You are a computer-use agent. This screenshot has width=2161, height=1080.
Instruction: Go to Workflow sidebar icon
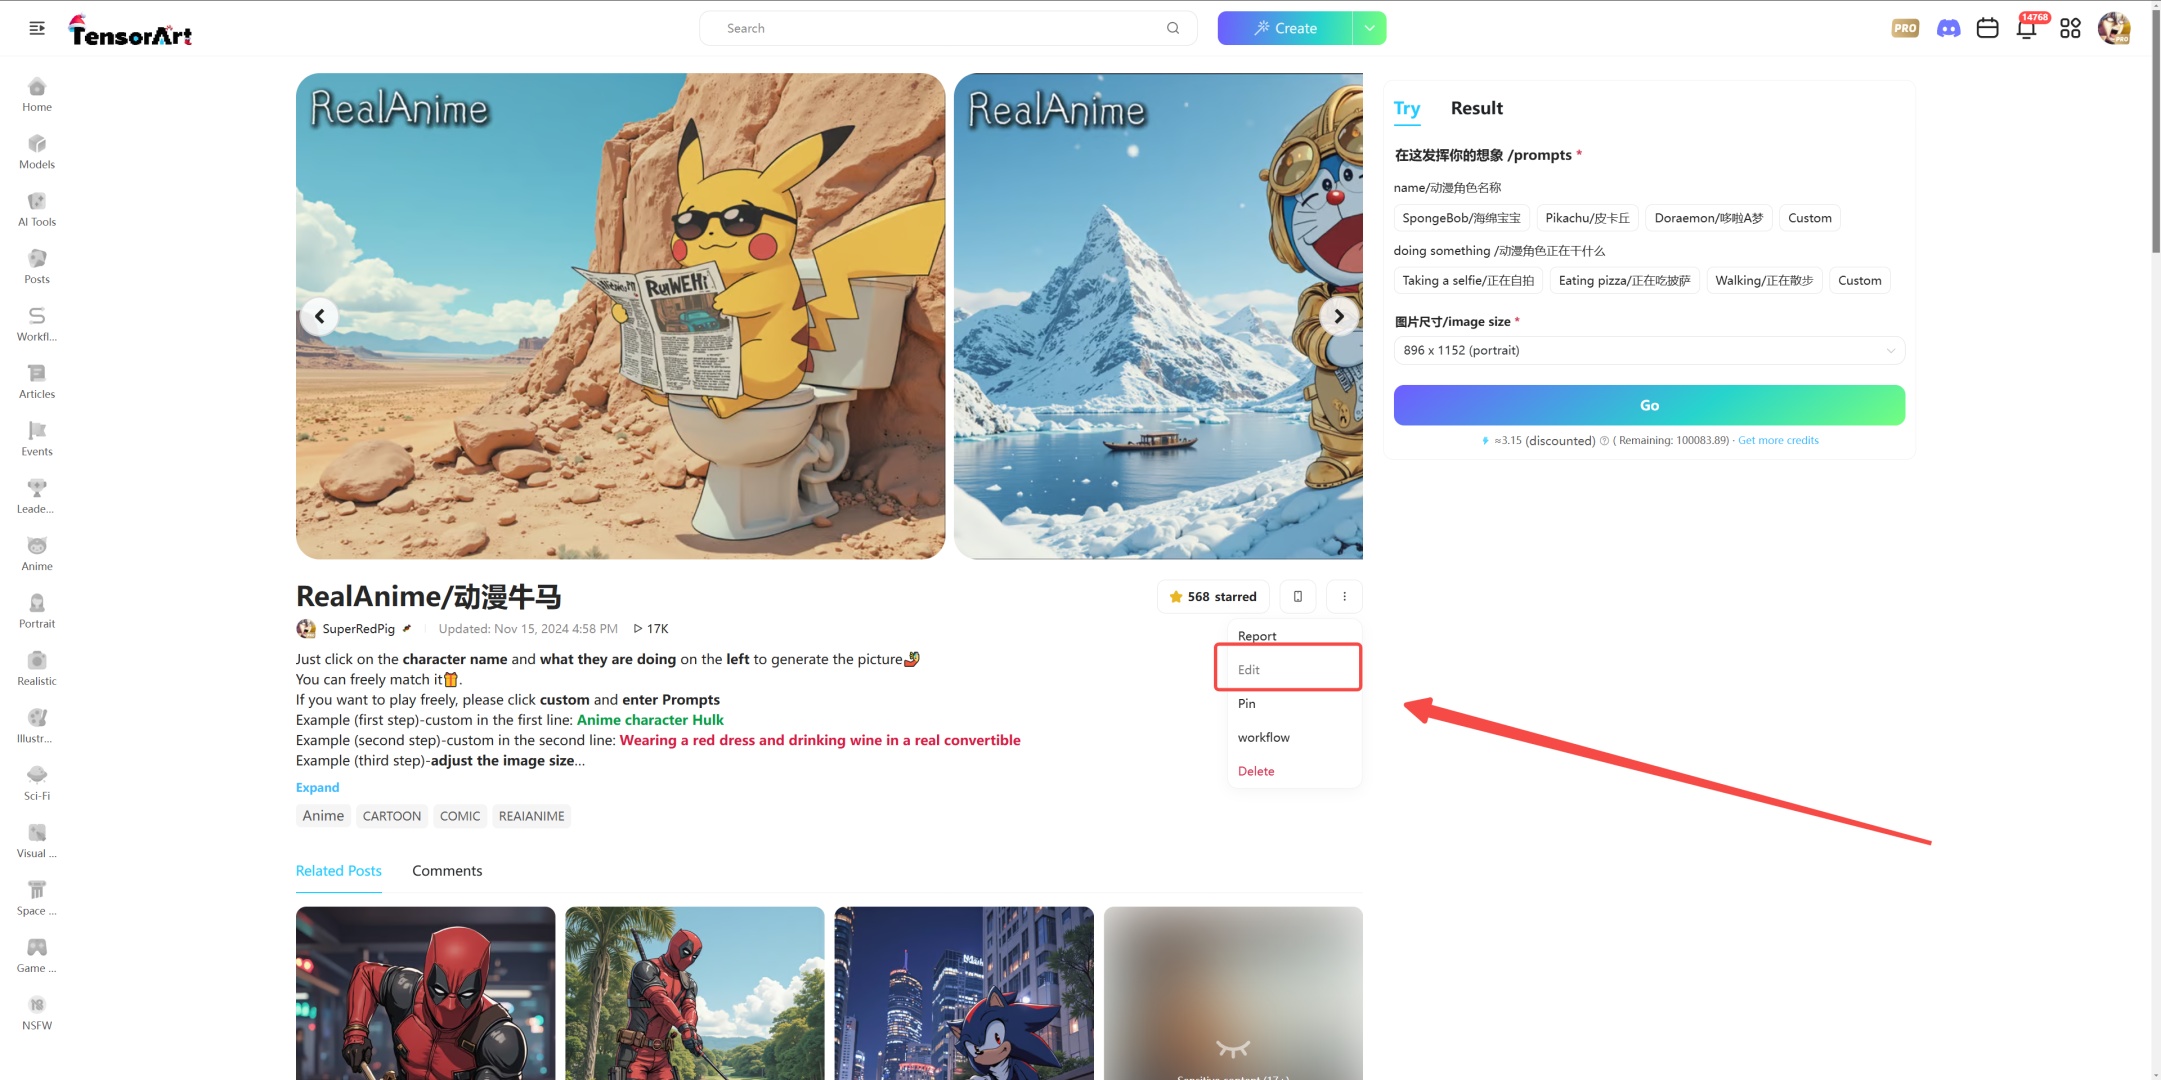pos(37,323)
